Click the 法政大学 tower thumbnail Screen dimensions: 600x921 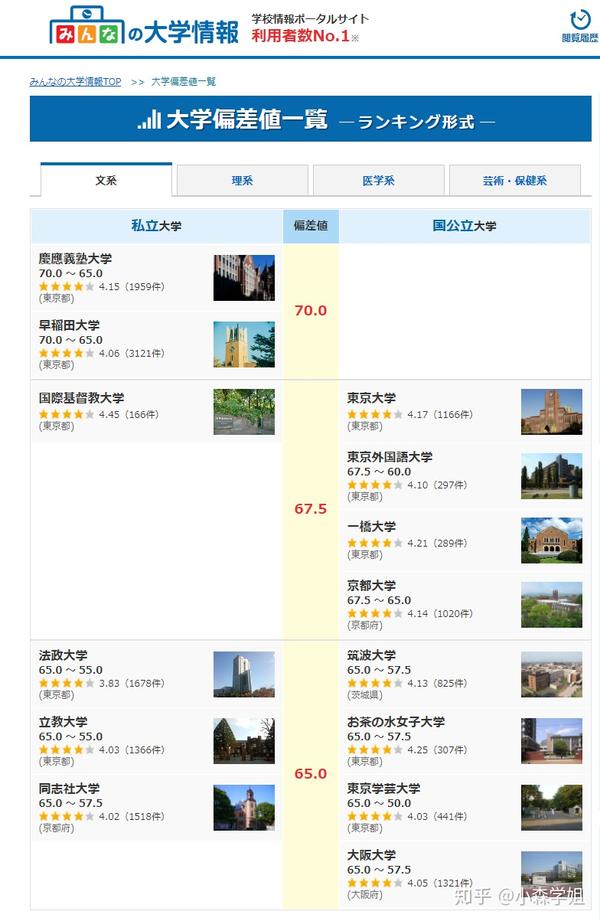coord(244,674)
